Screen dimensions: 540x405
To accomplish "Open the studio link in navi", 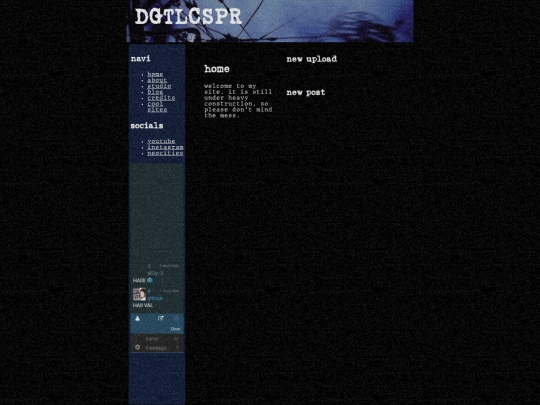I will (159, 86).
